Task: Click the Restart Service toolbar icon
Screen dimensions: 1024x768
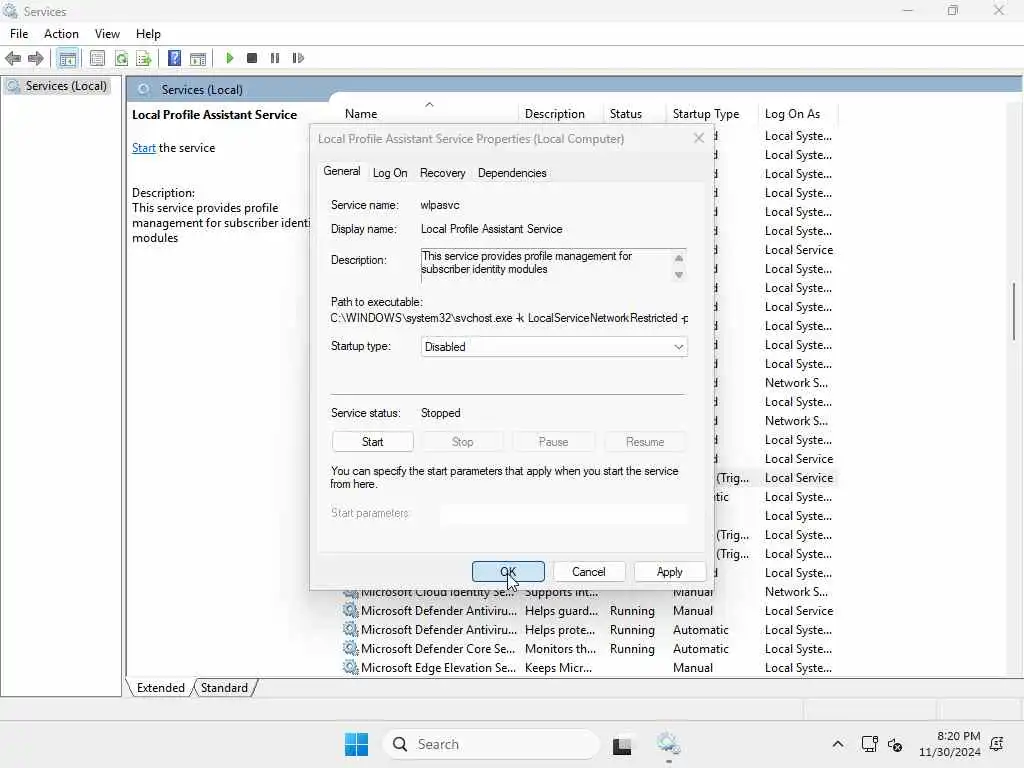Action: coord(298,58)
